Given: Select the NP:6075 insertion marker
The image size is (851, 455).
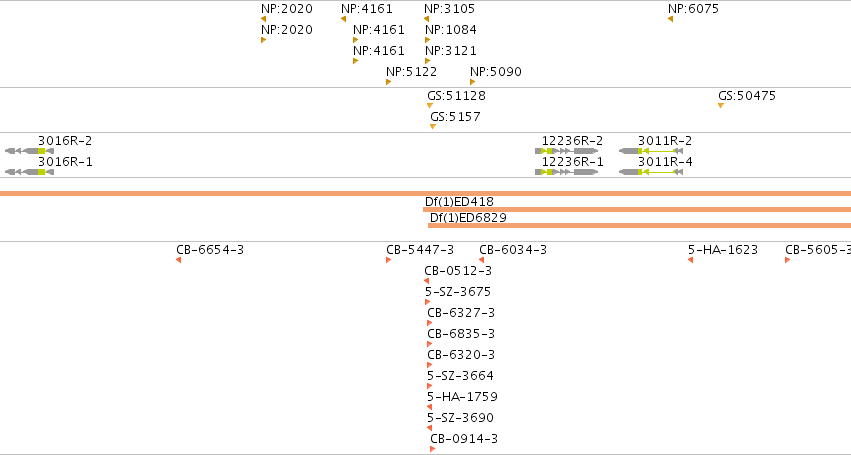Looking at the screenshot, I should [671, 19].
